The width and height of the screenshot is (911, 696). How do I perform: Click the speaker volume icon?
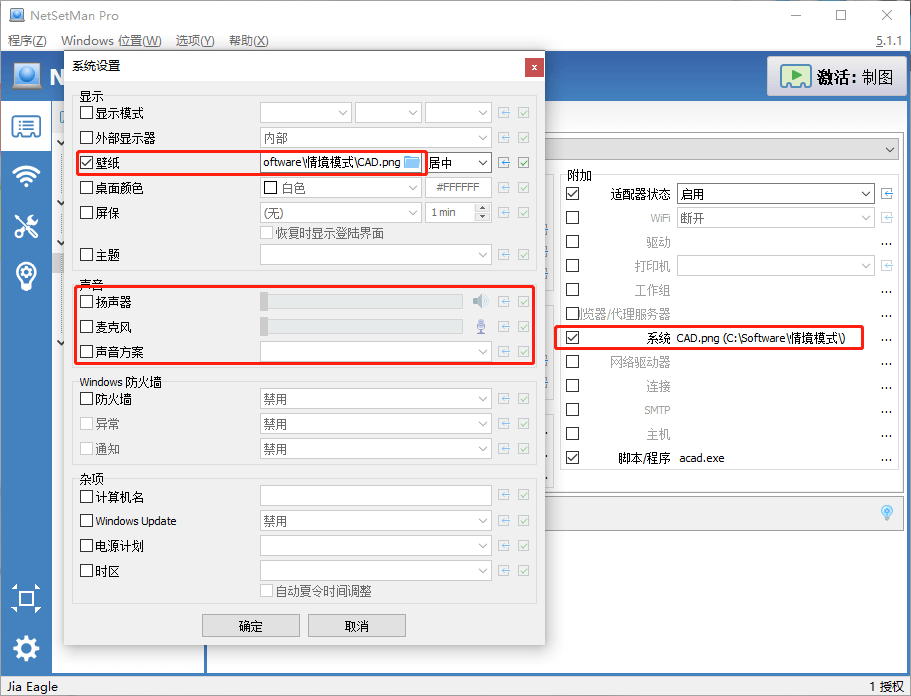point(480,301)
